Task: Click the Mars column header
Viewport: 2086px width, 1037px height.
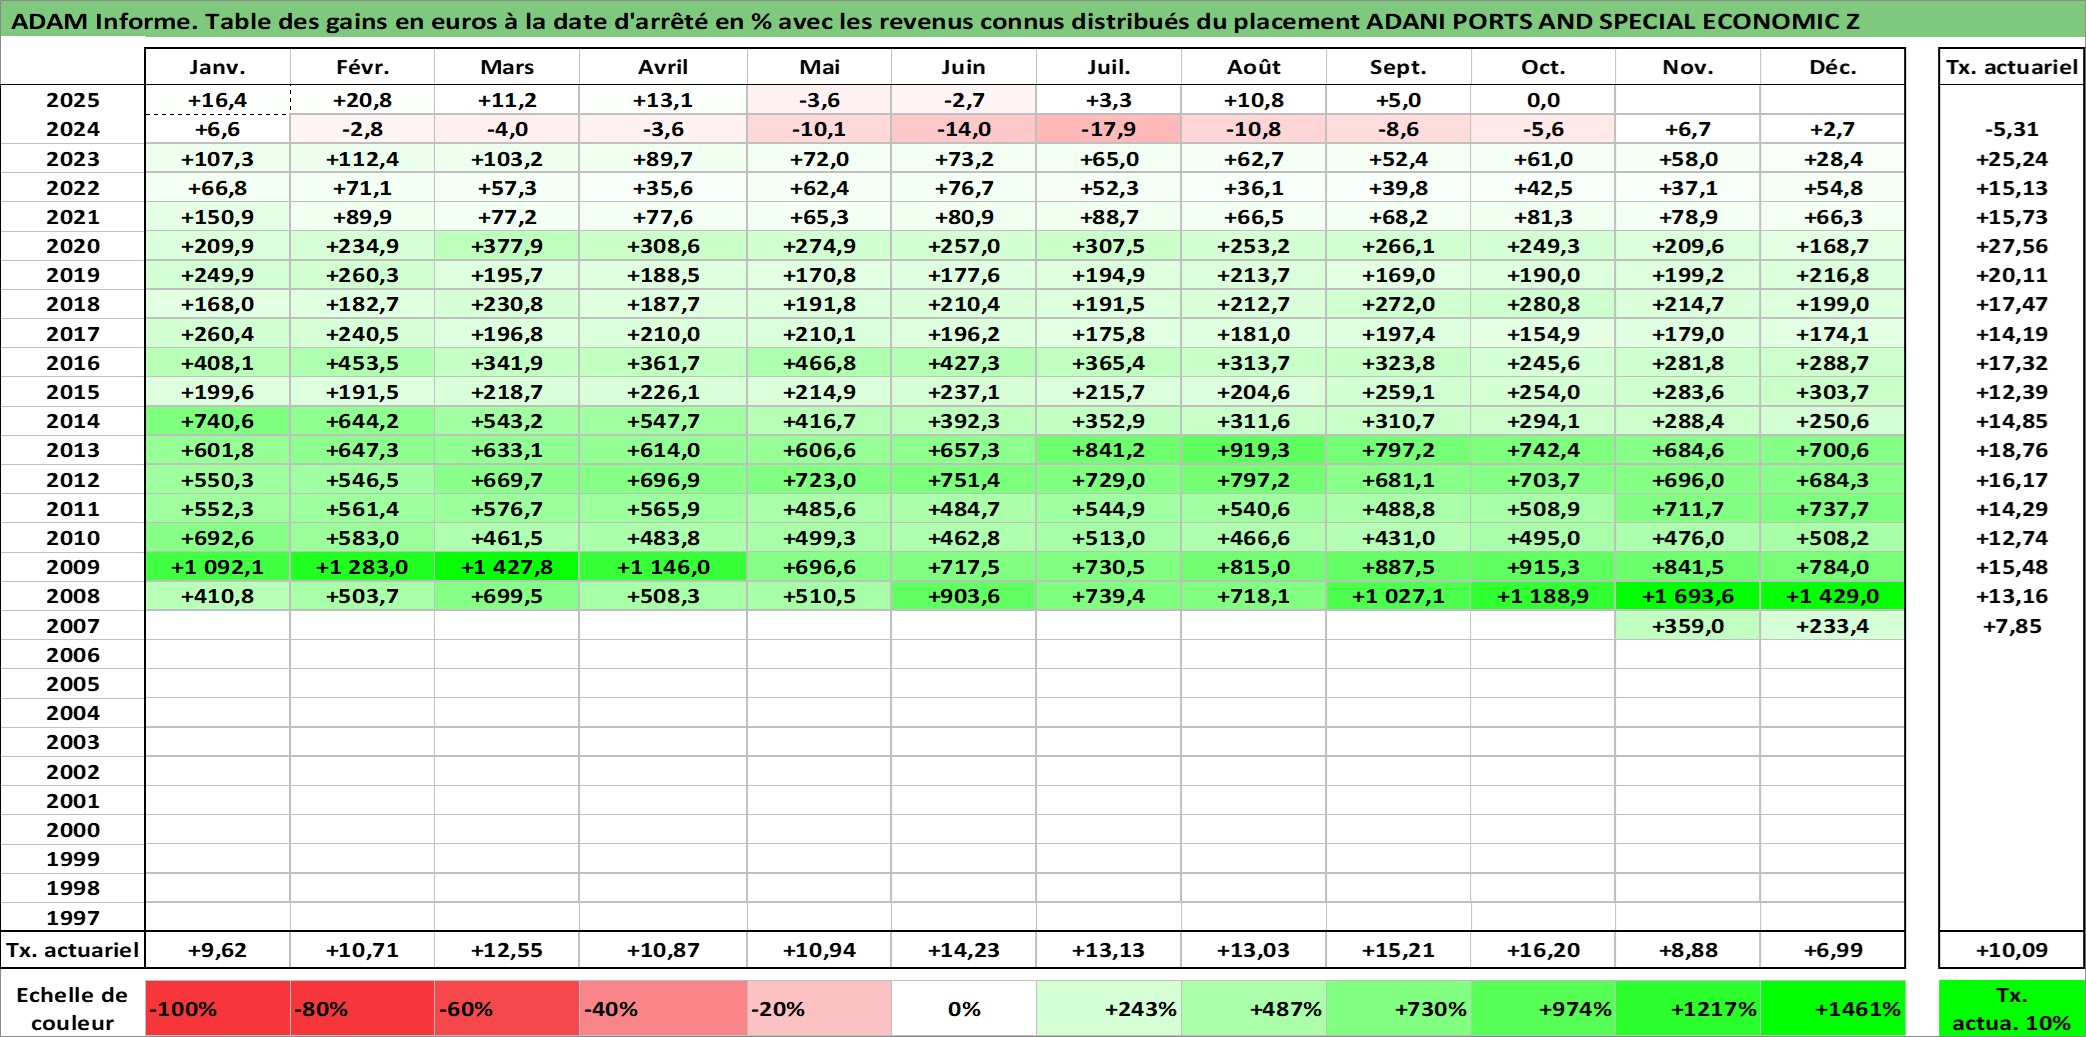Action: tap(507, 67)
